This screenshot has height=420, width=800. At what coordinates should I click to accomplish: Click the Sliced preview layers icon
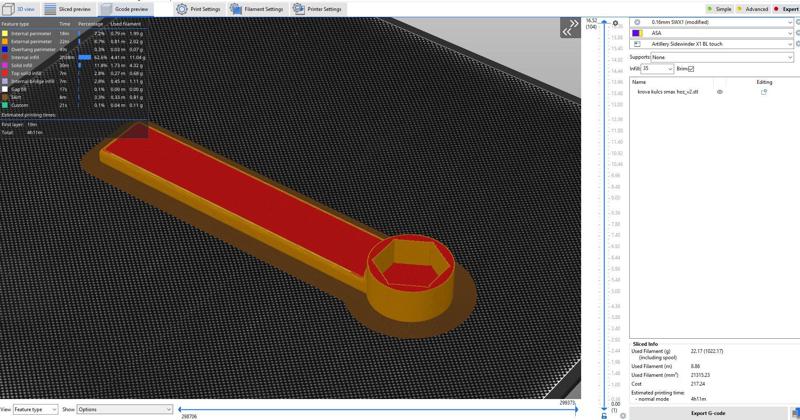point(49,9)
